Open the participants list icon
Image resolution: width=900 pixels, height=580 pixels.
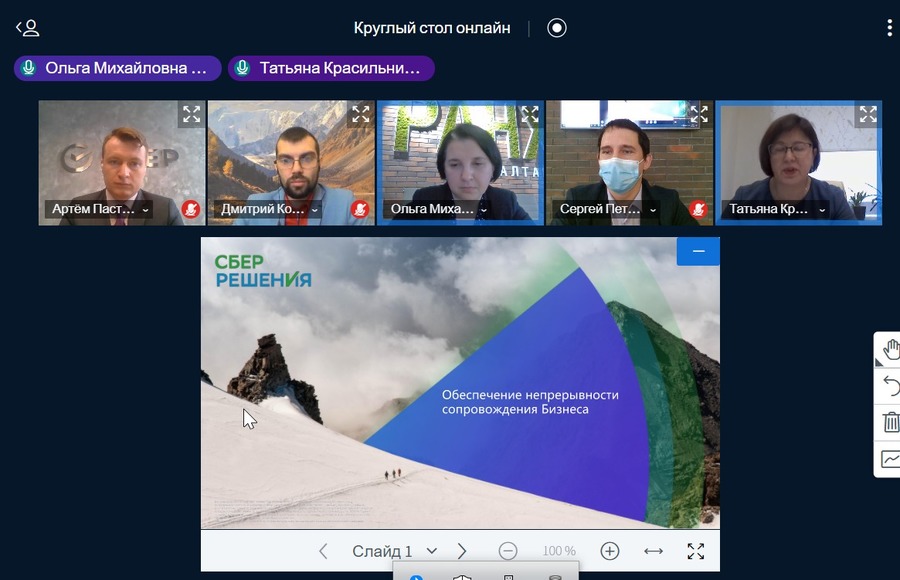[28, 28]
